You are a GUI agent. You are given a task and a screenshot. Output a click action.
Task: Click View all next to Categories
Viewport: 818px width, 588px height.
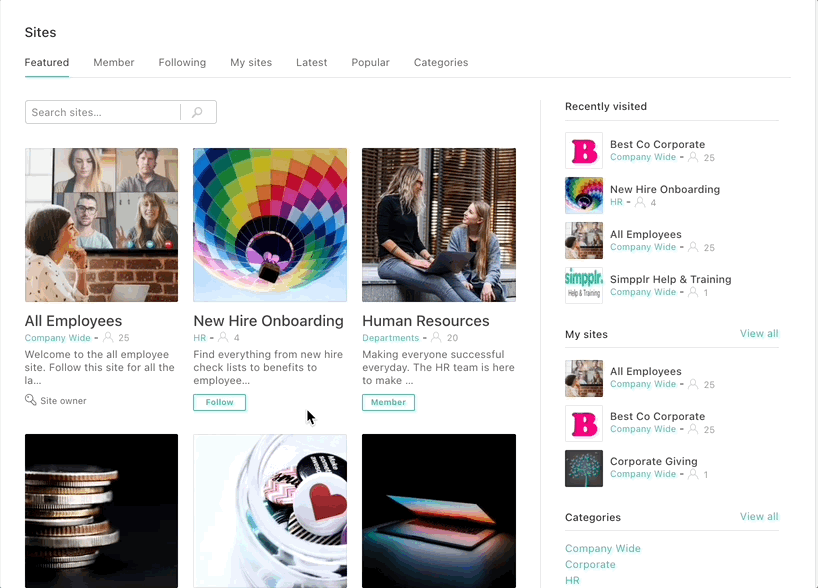(x=758, y=517)
